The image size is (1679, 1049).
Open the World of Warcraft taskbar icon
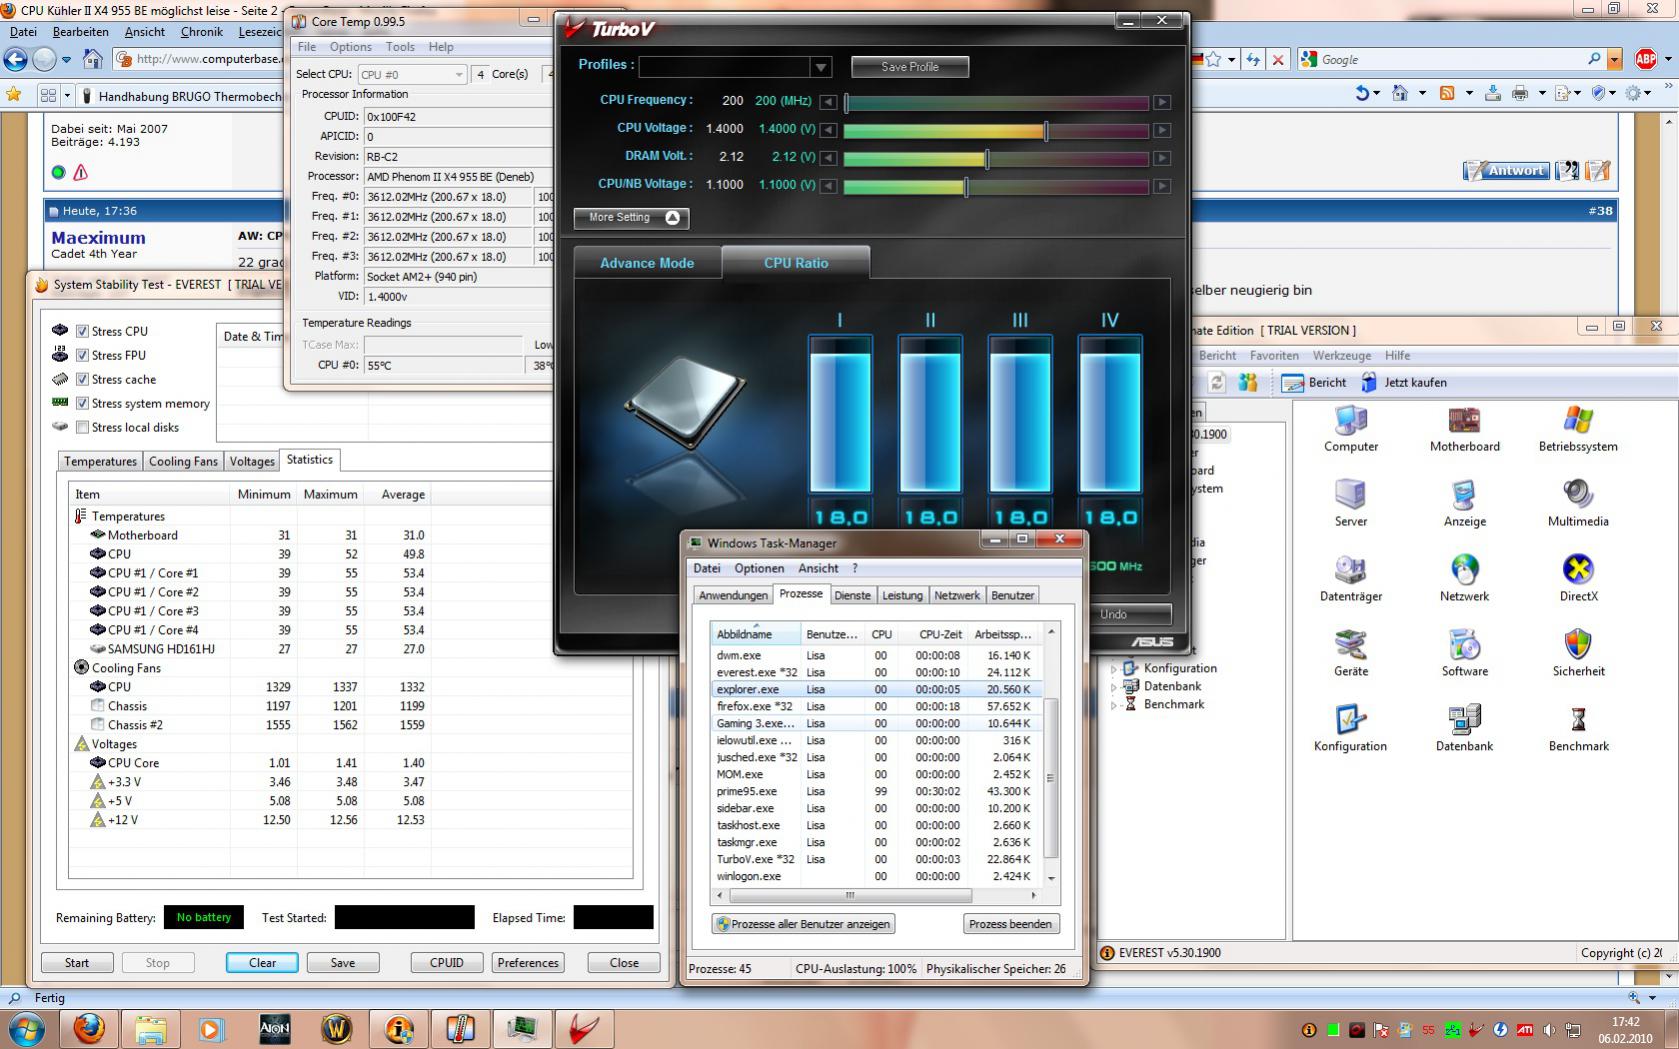click(336, 1028)
